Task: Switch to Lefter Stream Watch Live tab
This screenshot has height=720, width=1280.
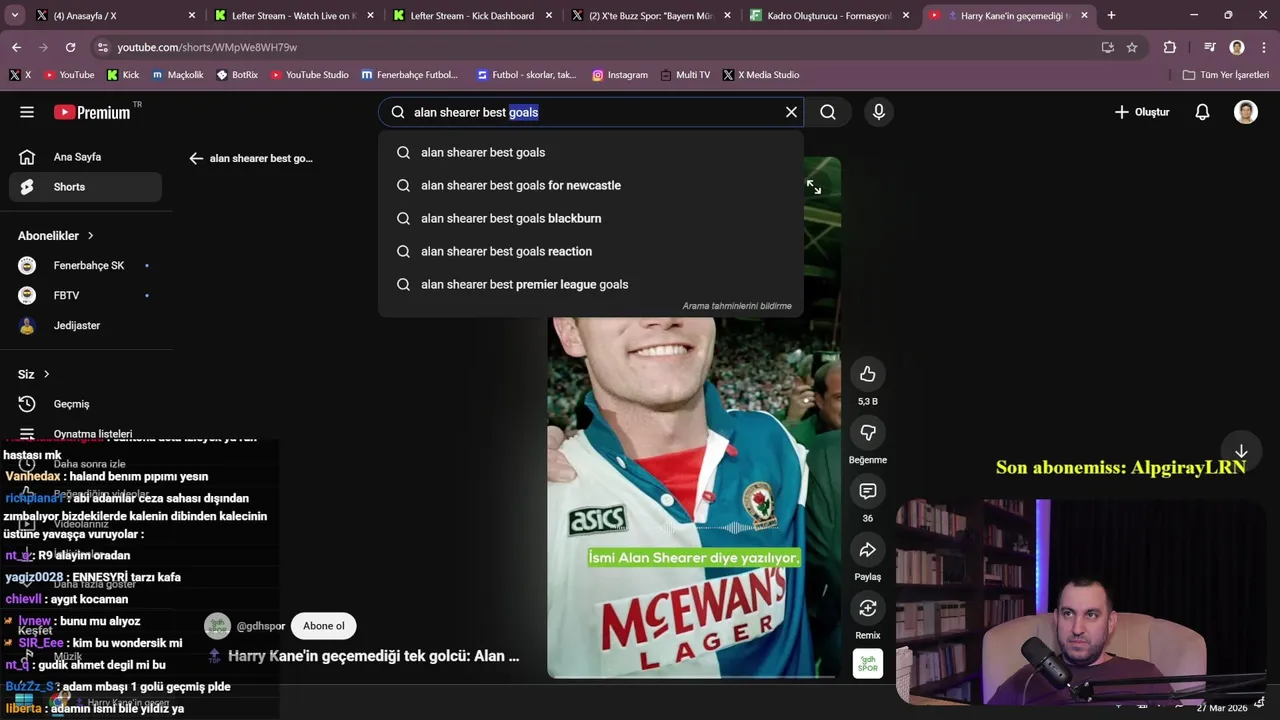Action: click(x=293, y=15)
